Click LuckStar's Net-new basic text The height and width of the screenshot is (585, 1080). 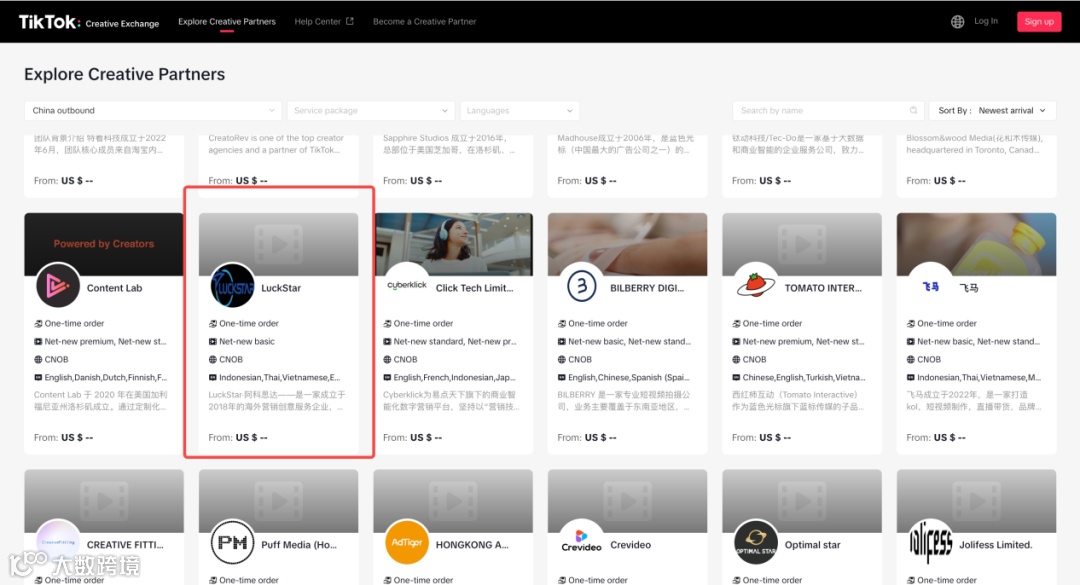[x=247, y=341]
